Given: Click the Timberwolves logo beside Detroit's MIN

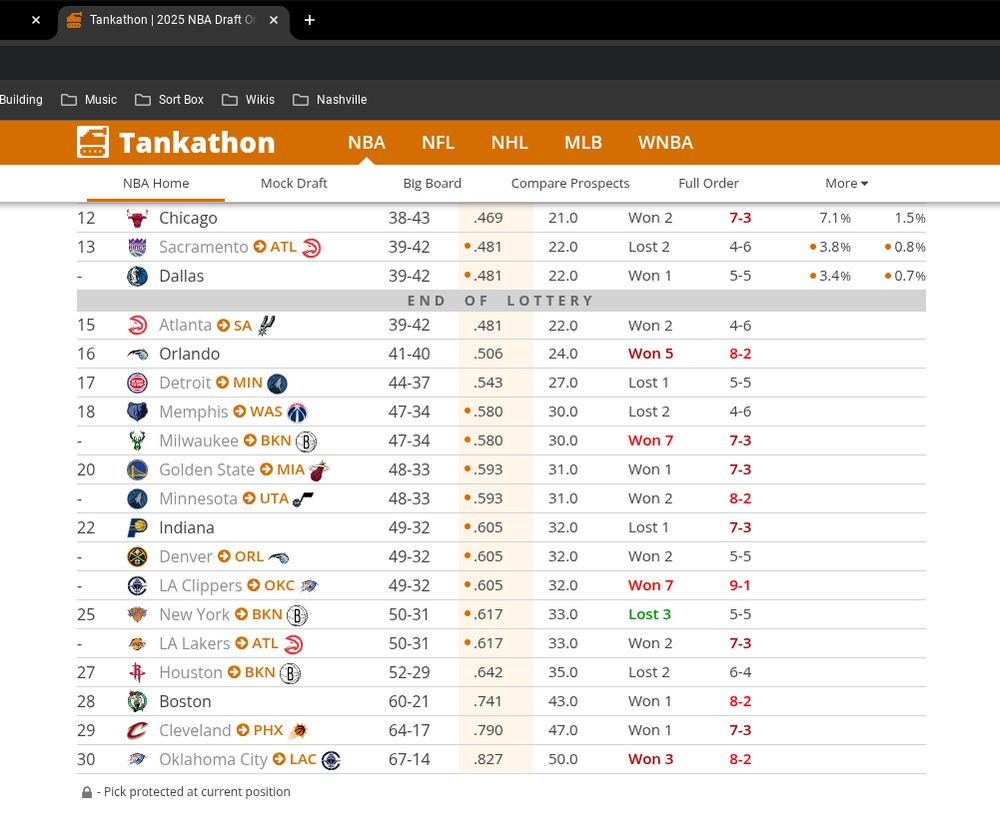Looking at the screenshot, I should (x=277, y=383).
